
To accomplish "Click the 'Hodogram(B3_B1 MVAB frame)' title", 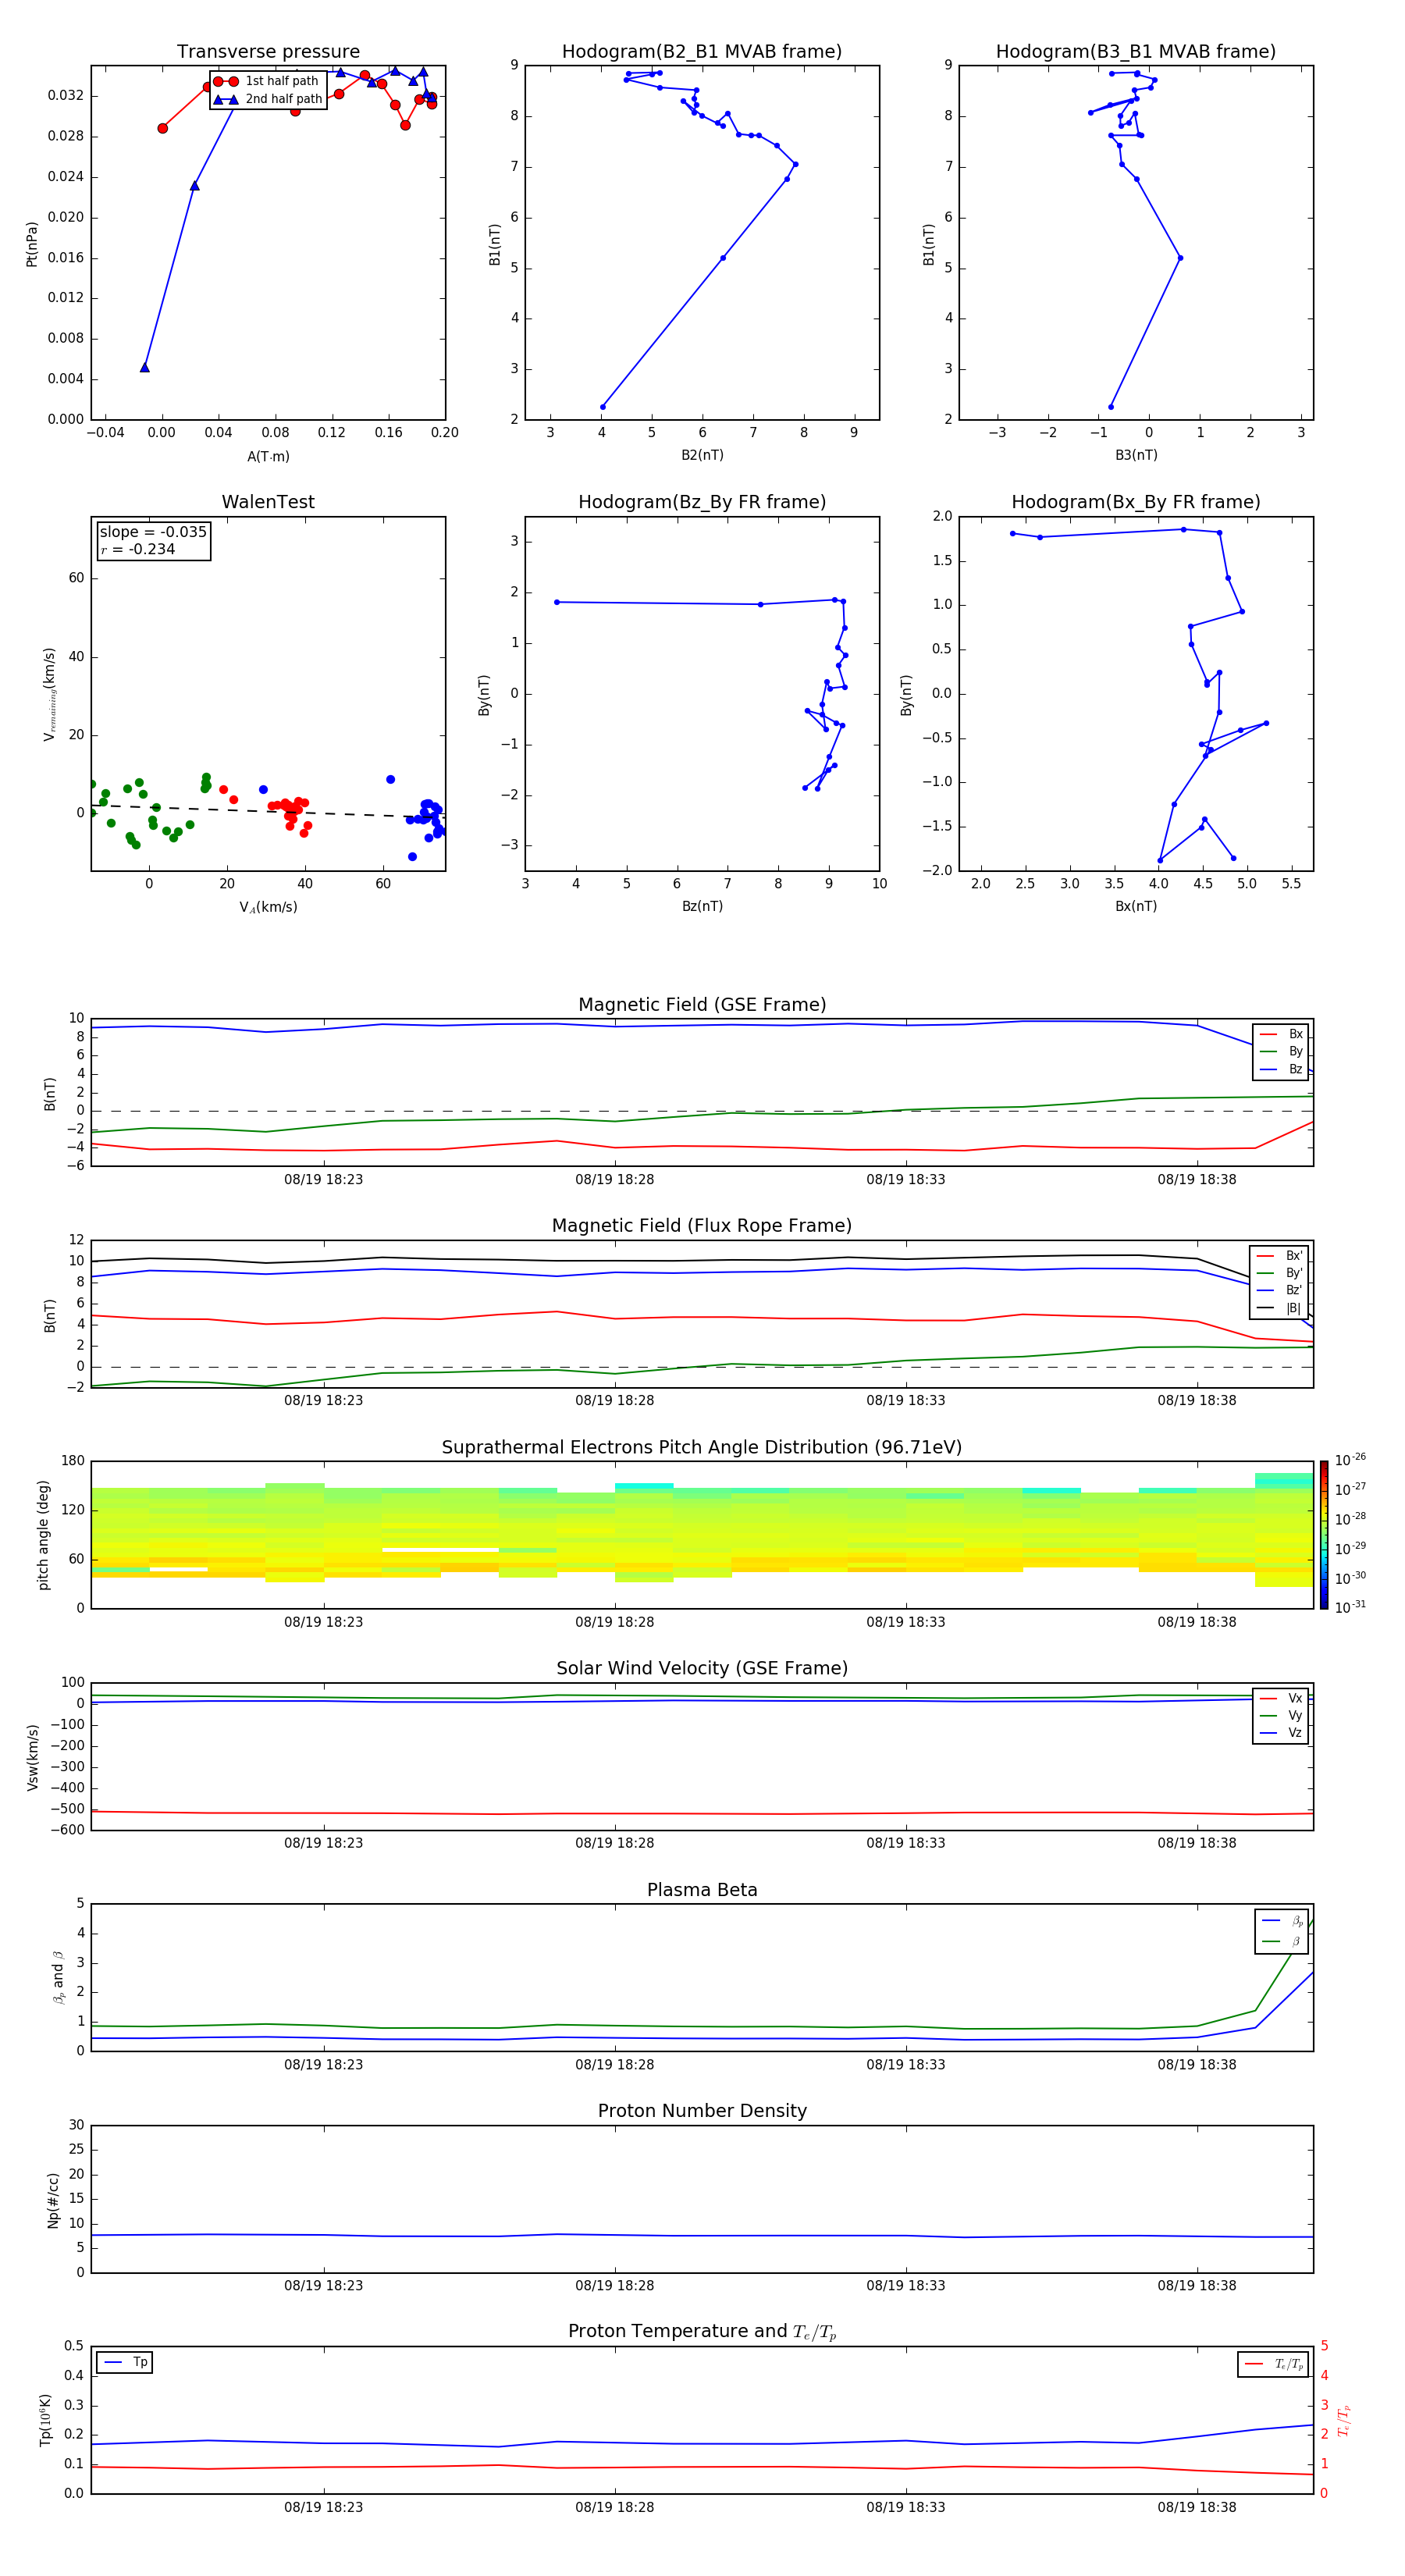I will (x=1136, y=52).
